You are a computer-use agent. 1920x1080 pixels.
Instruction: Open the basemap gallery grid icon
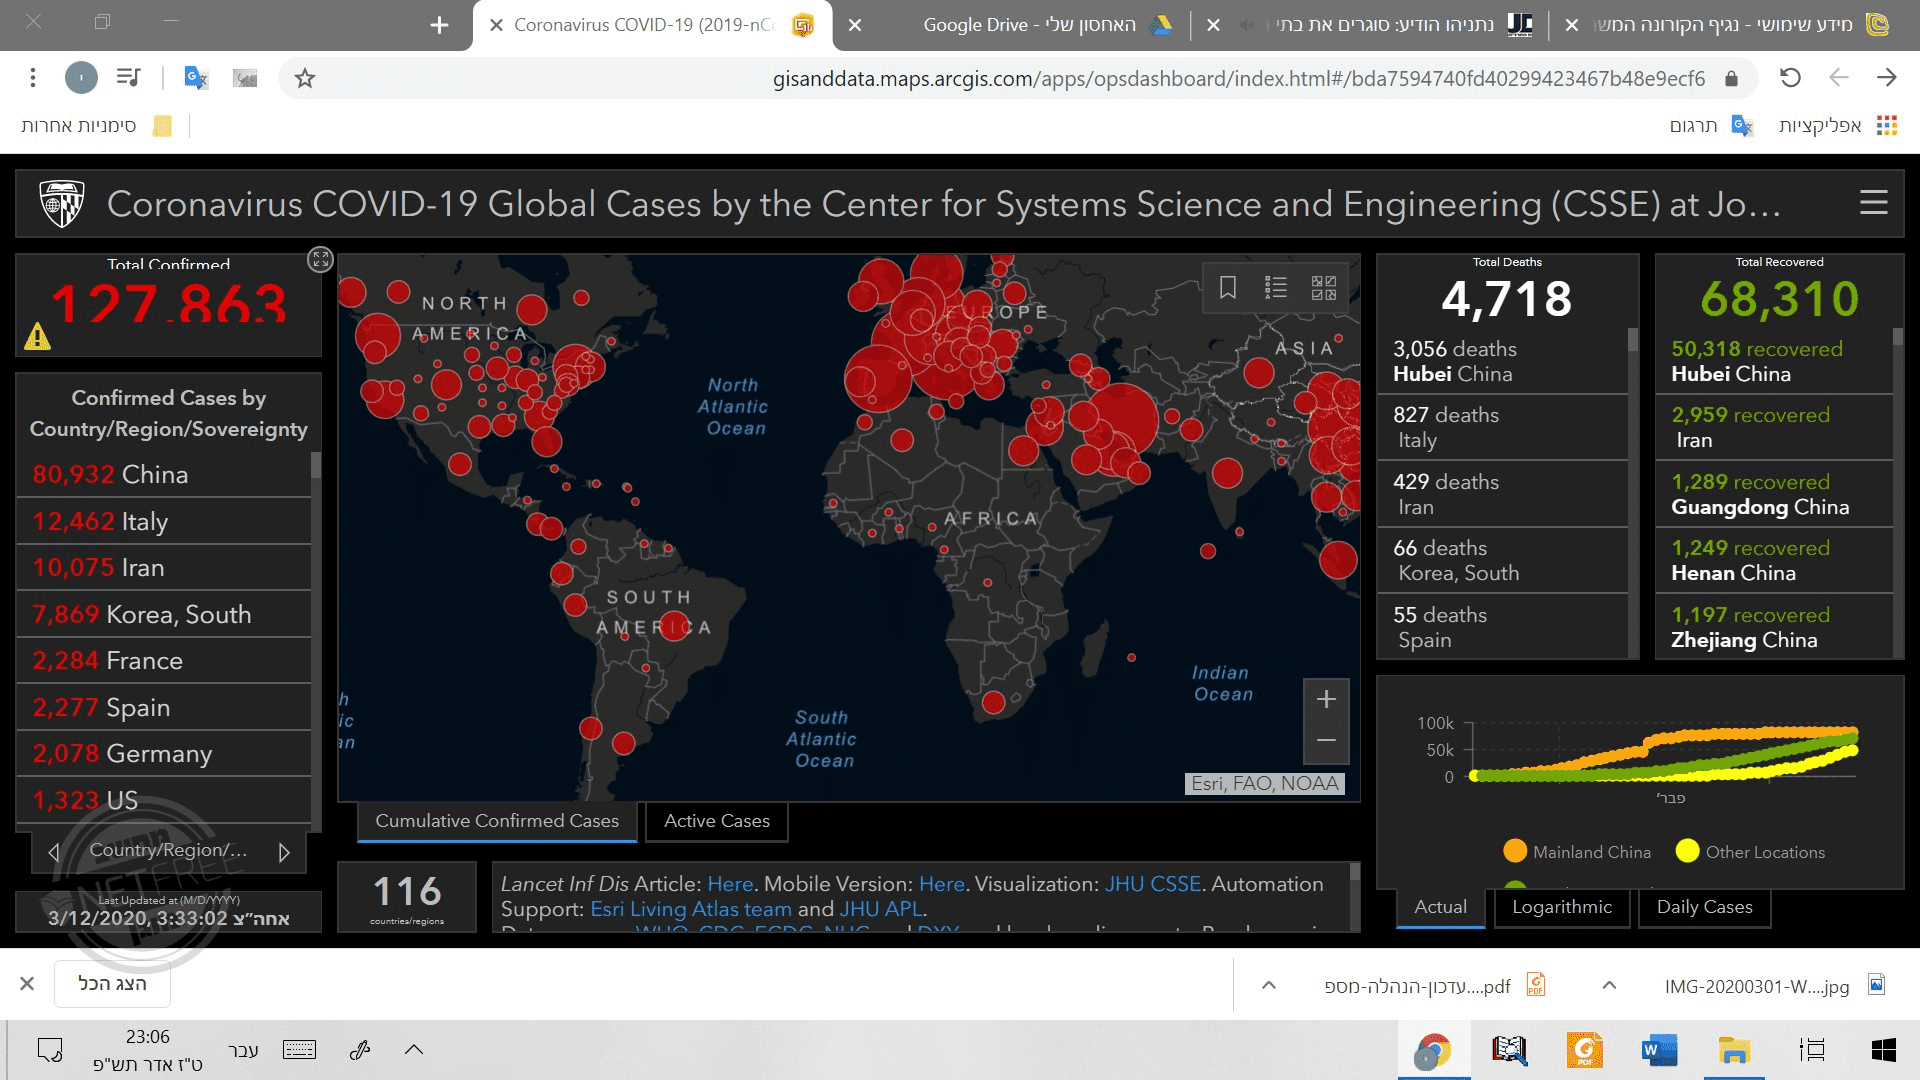1323,288
